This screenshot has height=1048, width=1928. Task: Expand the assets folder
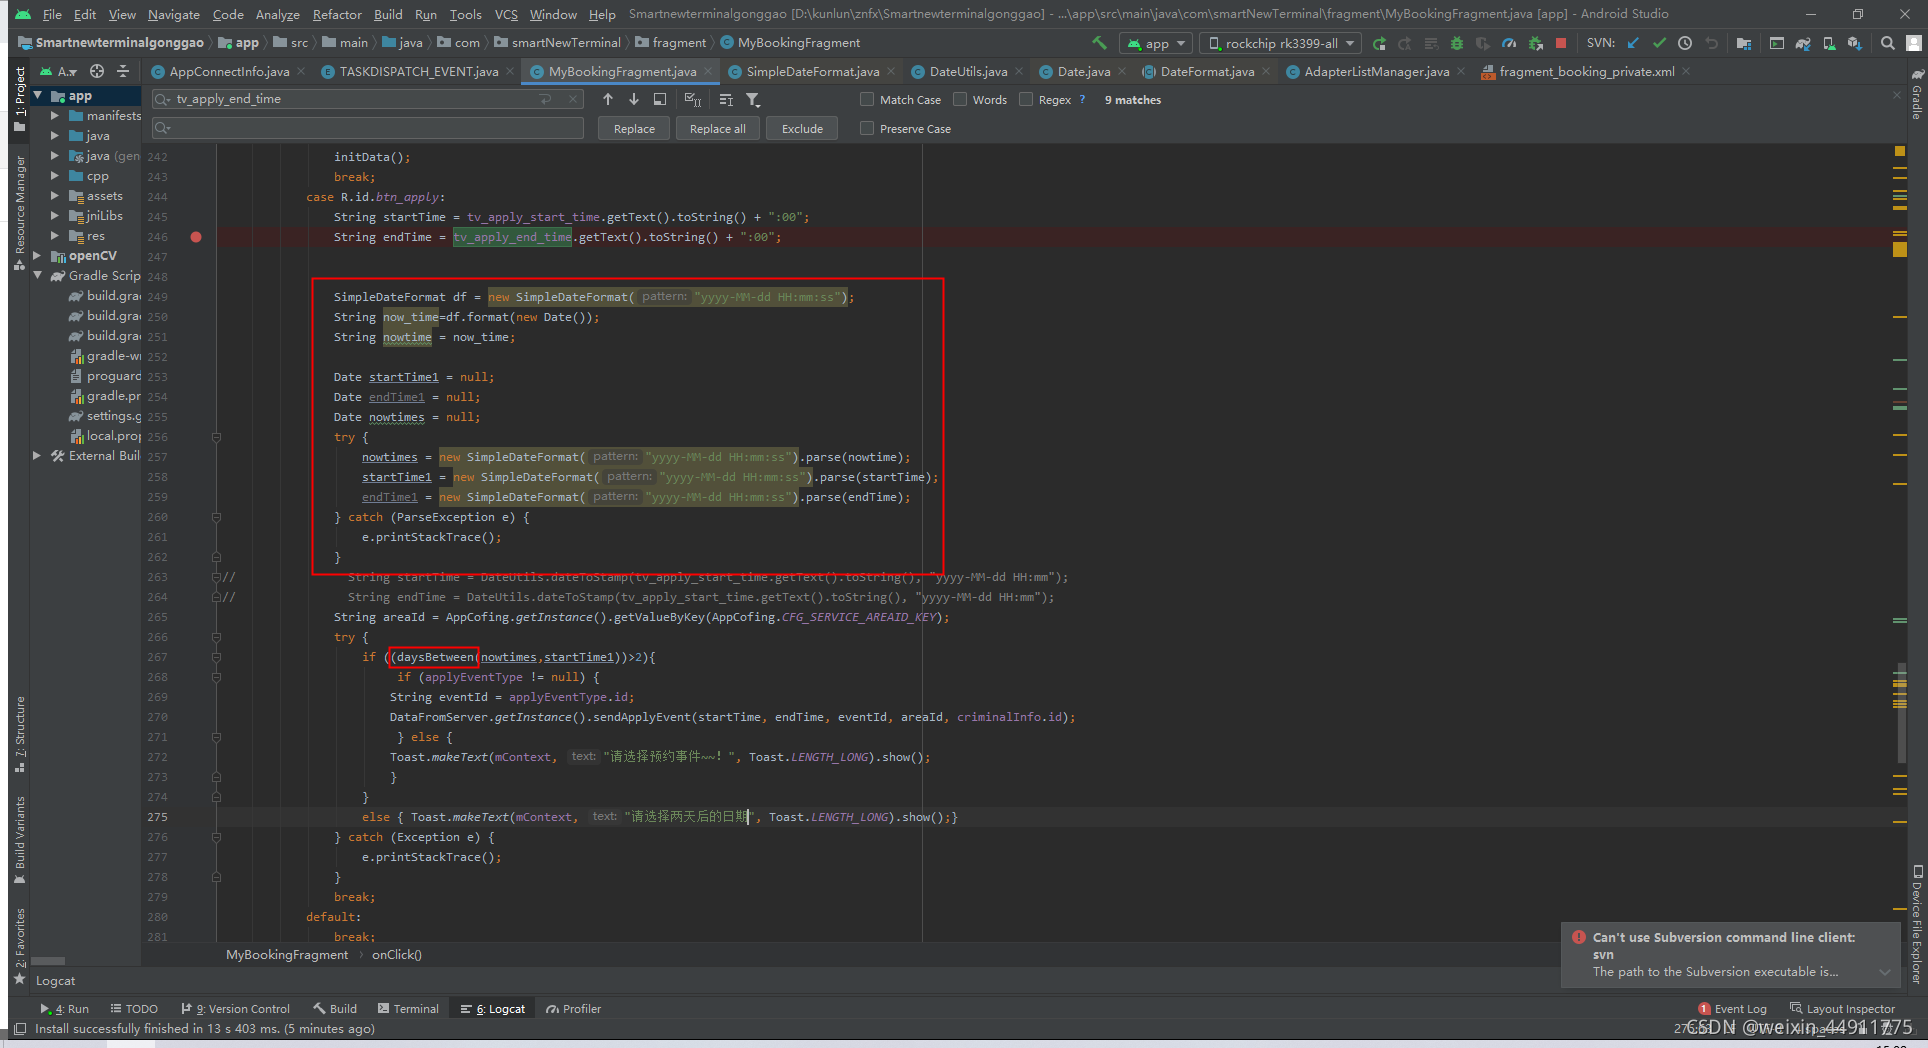point(55,196)
